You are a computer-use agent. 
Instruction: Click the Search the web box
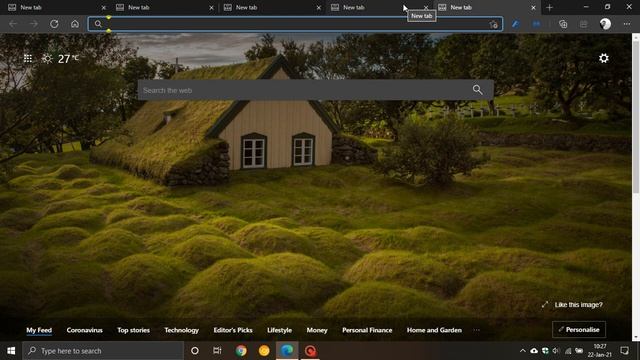click(315, 90)
